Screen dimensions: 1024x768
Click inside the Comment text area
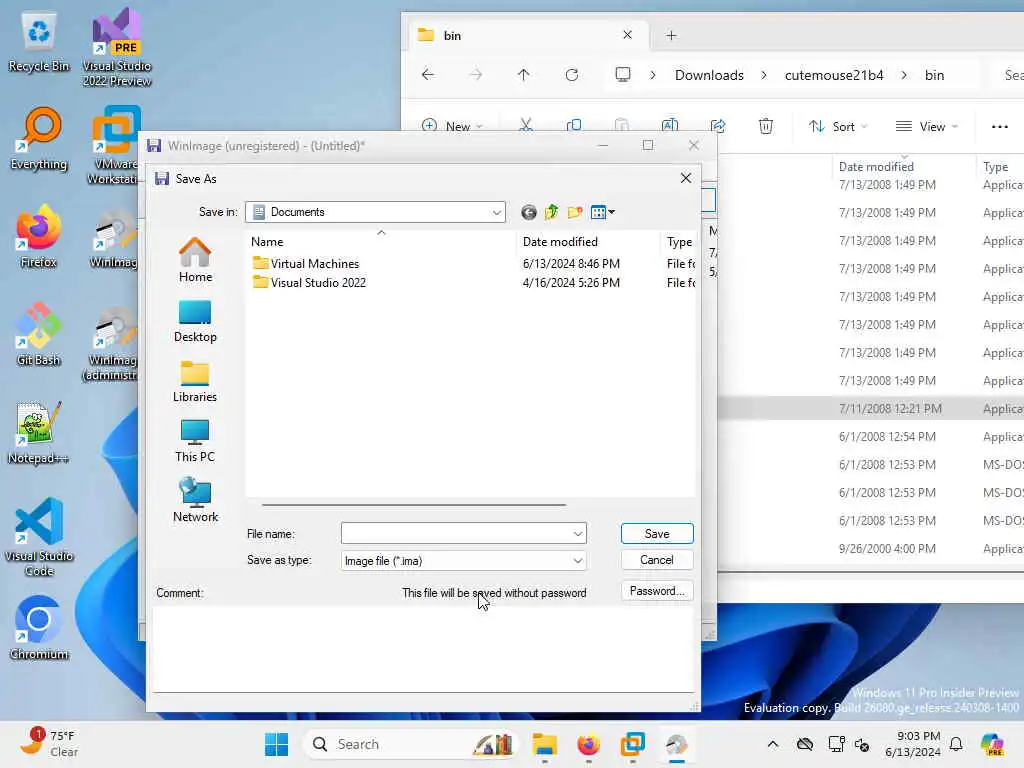pyautogui.click(x=423, y=649)
